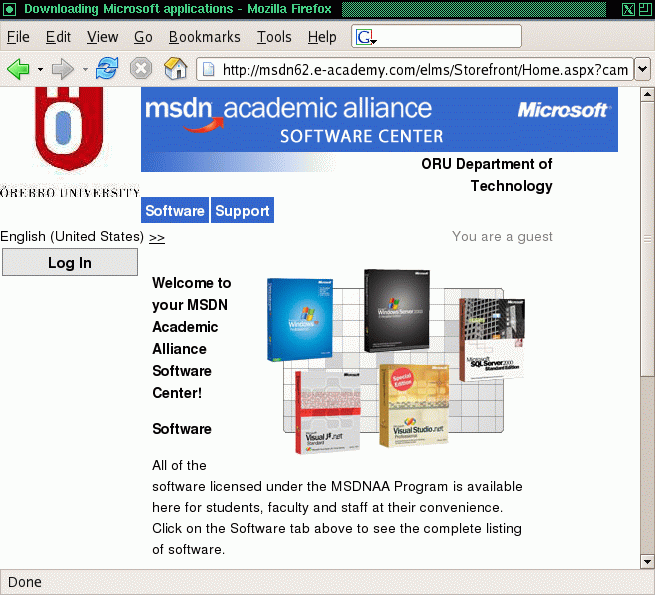Viewport: 655px width, 595px height.
Task: Open the View menu
Action: coord(102,37)
